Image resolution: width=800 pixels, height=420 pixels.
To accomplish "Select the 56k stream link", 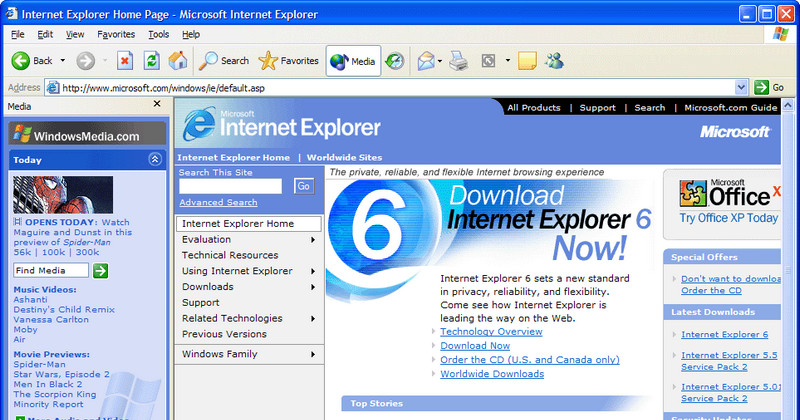I will [22, 252].
